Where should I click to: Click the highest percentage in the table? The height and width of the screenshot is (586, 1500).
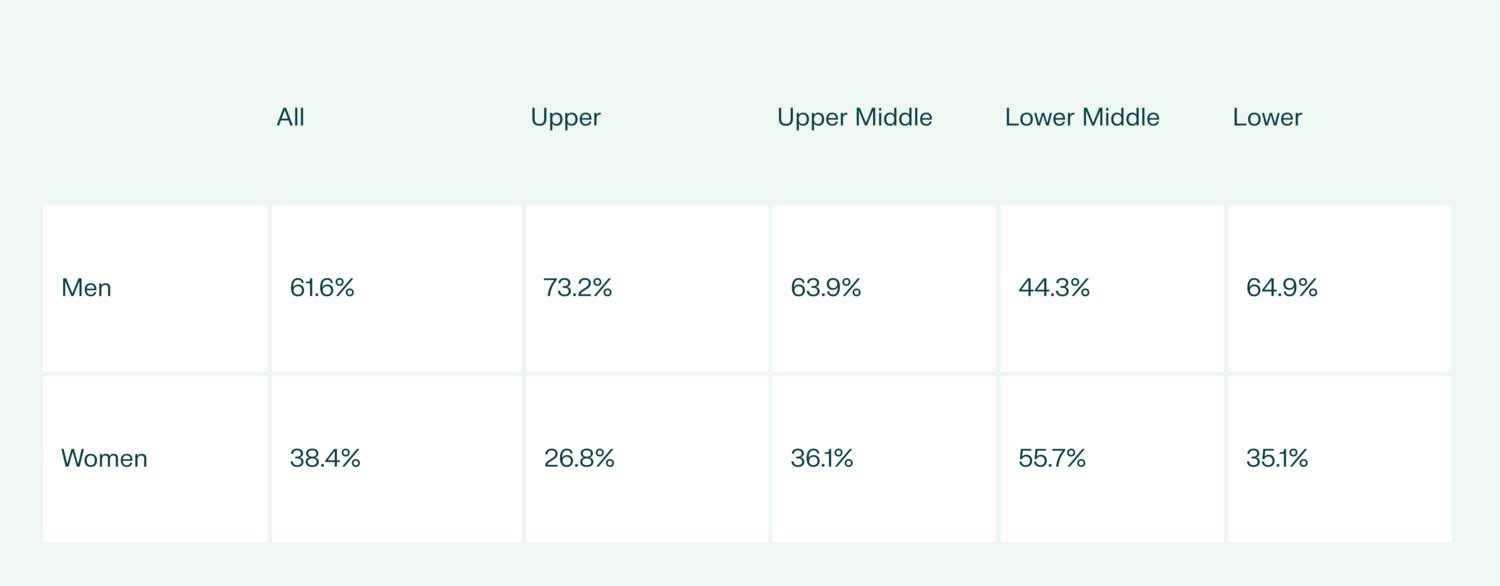577,288
